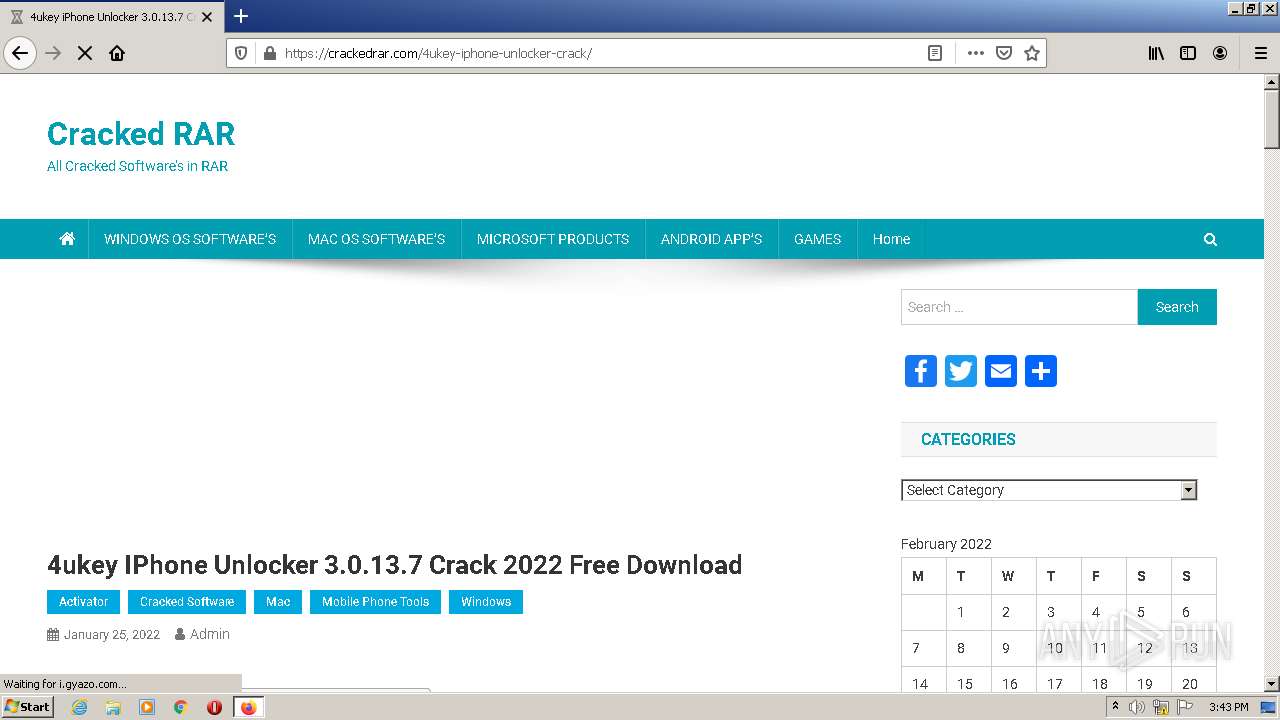Click the teal Search button
The image size is (1280, 720).
pos(1177,307)
